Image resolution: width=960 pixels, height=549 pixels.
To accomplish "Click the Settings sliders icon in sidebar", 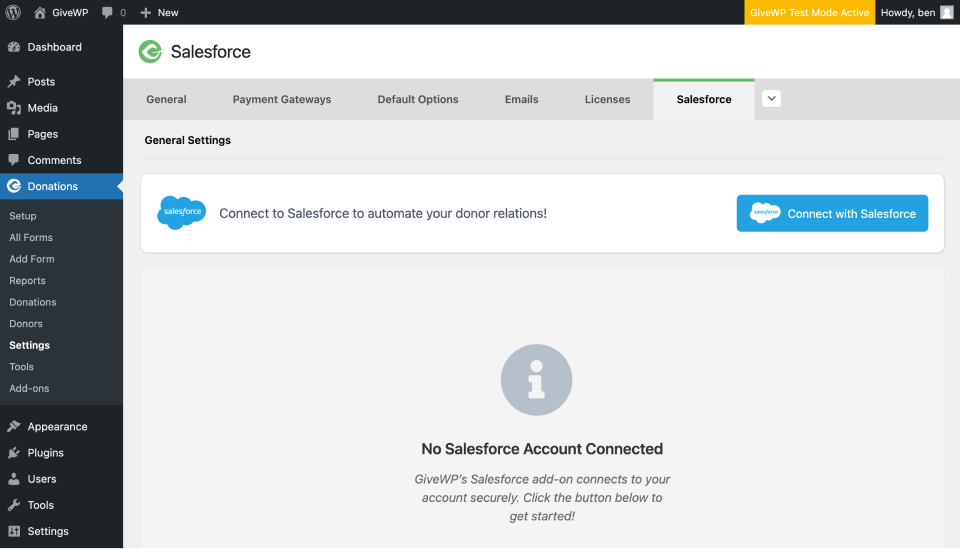I will point(13,531).
